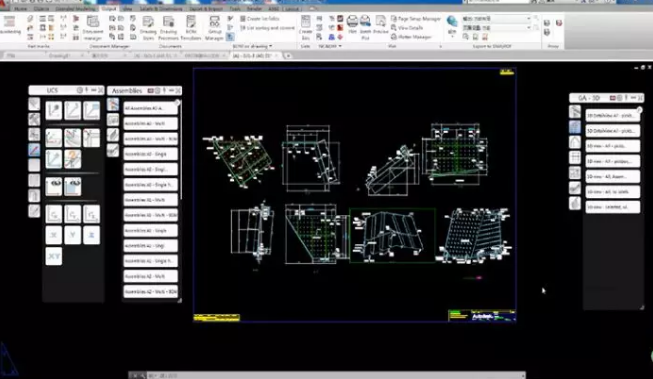Screen dimensions: 653x379
Task: Expand the BOM on drawing panel dropdown
Action: (x=252, y=46)
